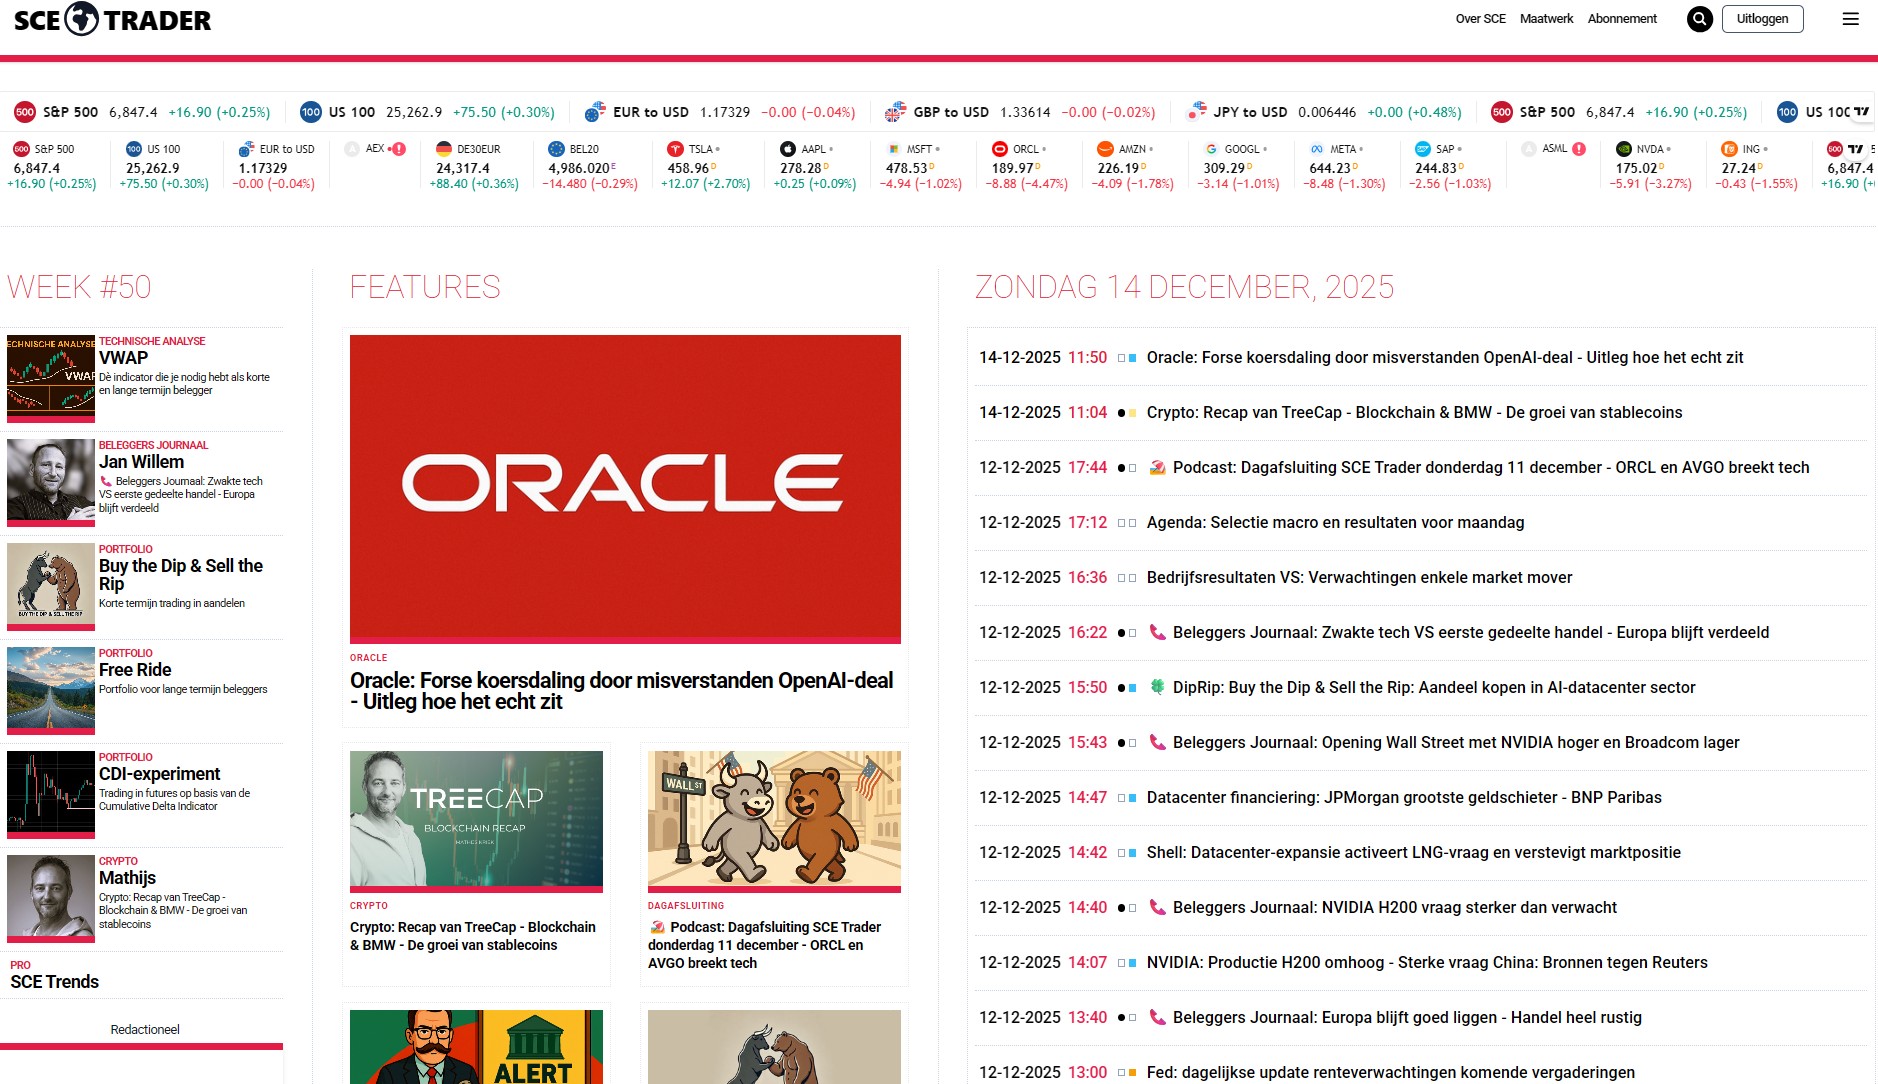Click the Mathijs portrait thumbnail
This screenshot has width=1878, height=1084.
(x=51, y=898)
